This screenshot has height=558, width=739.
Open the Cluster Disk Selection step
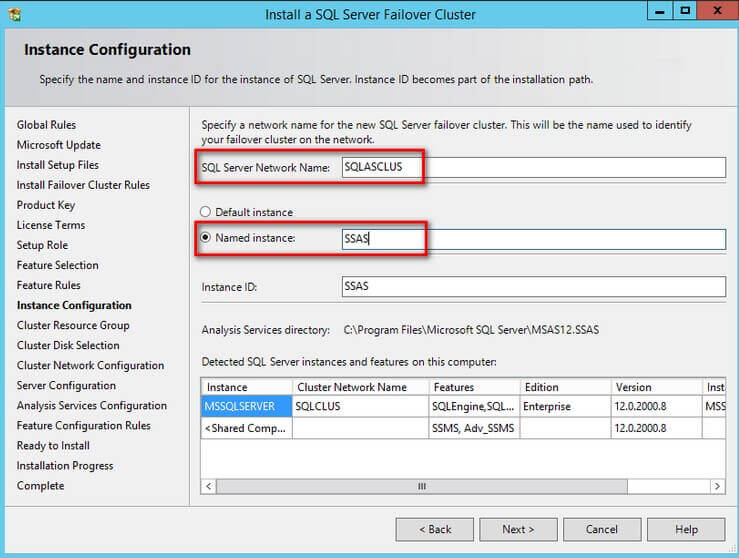coord(68,345)
